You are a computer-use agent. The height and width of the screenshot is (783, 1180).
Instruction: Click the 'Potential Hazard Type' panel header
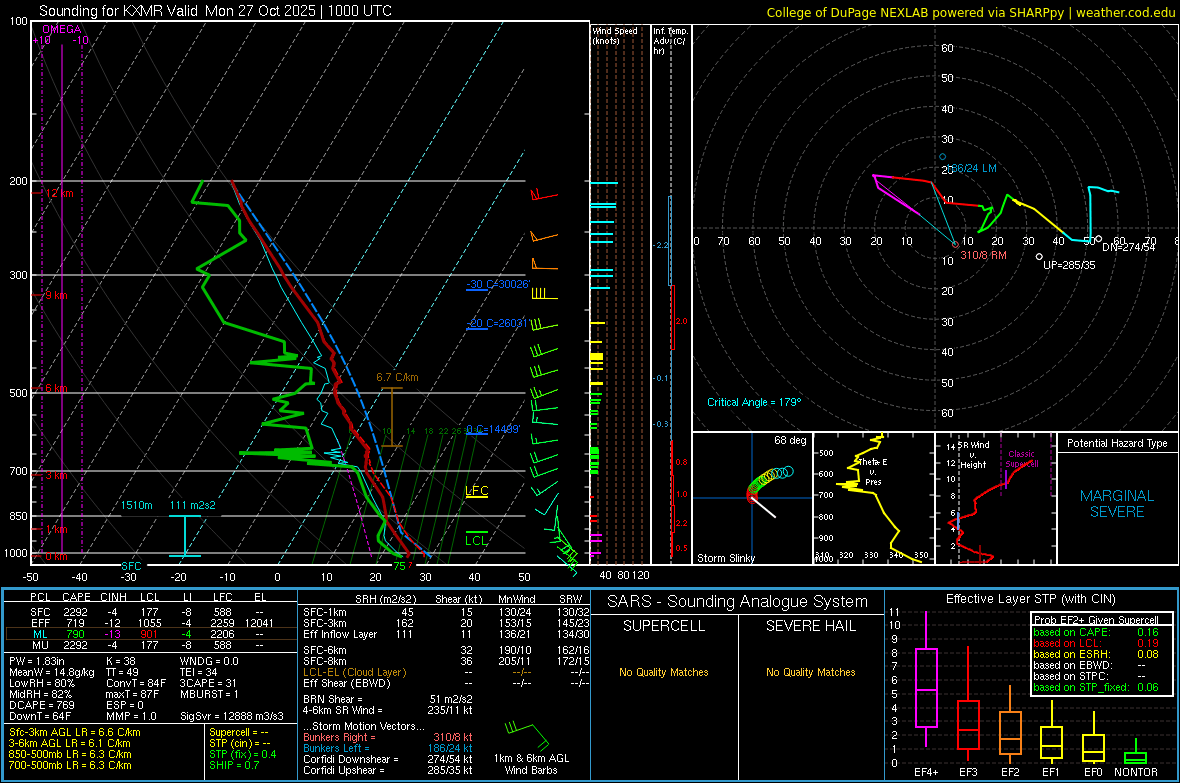(x=1117, y=443)
